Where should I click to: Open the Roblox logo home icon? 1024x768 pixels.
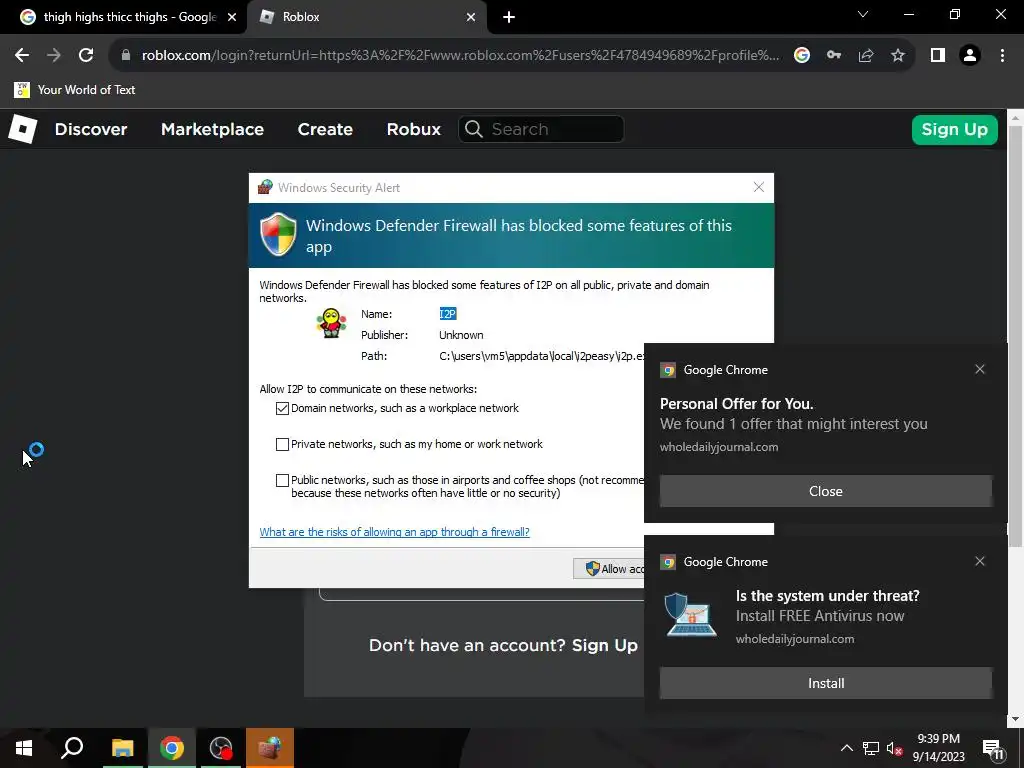(23, 129)
